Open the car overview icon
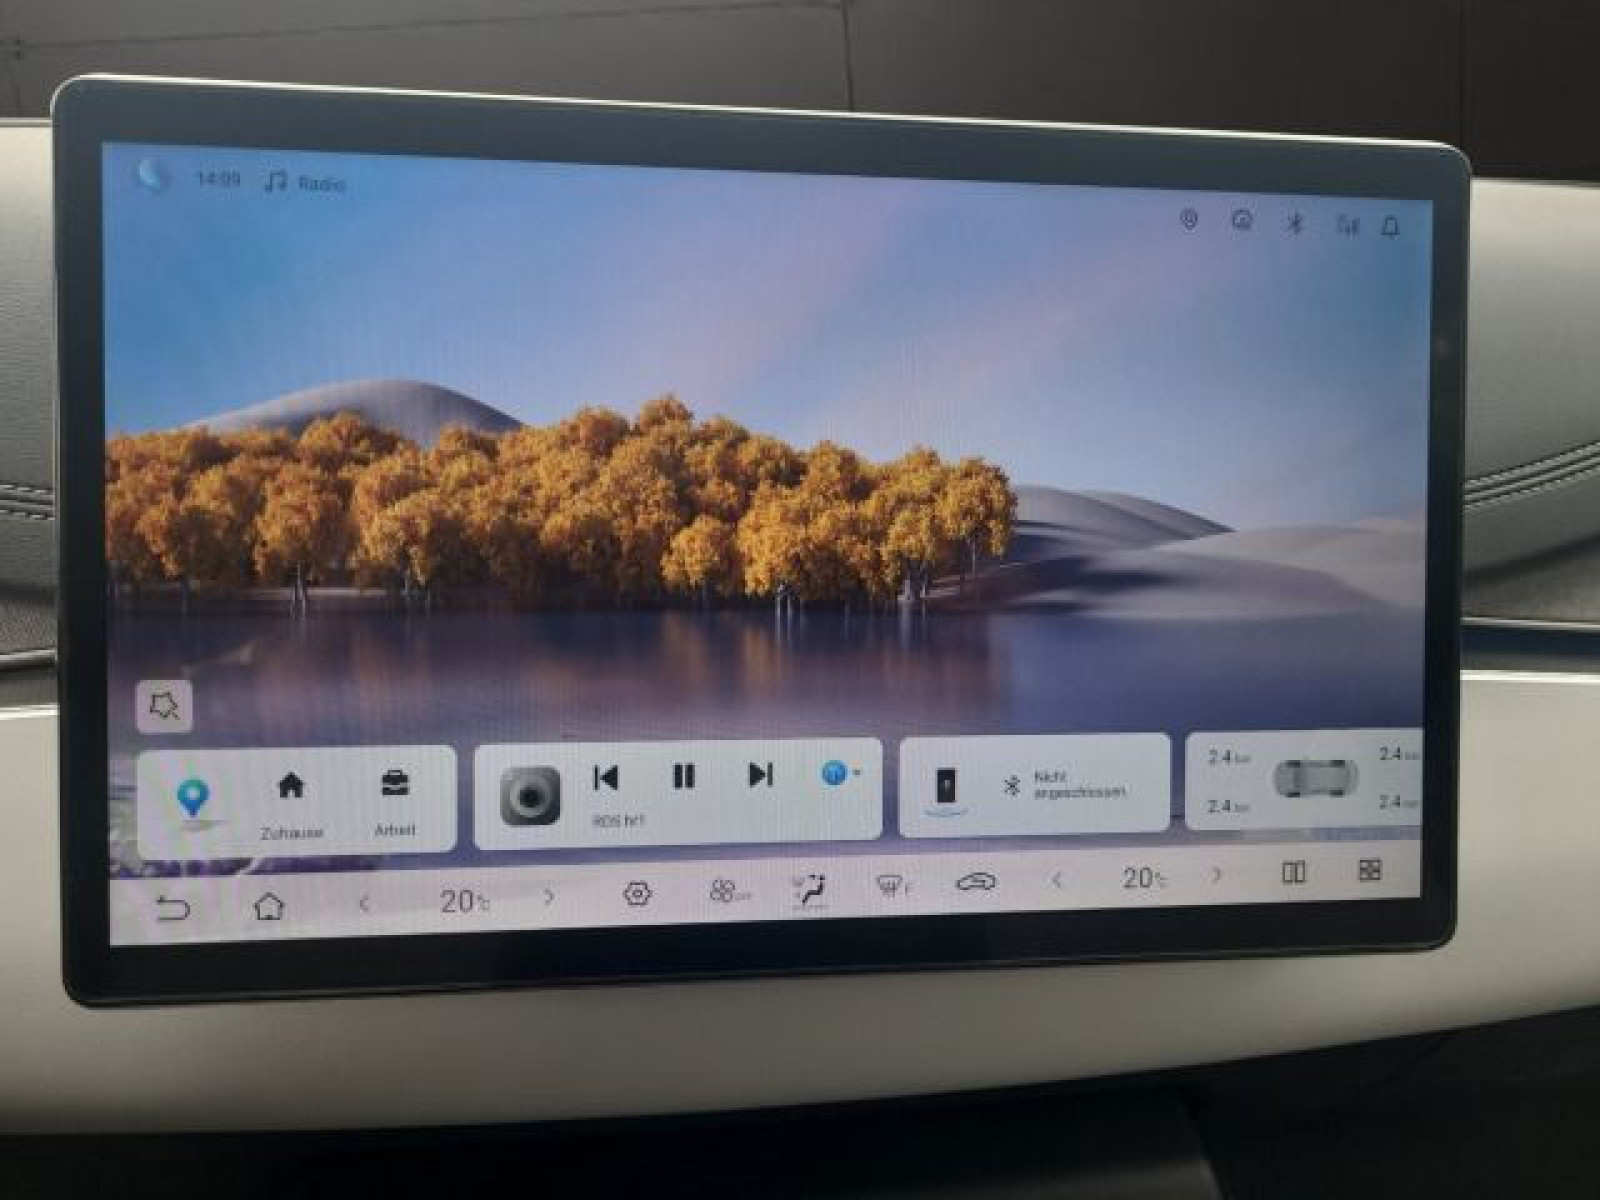 click(x=975, y=882)
